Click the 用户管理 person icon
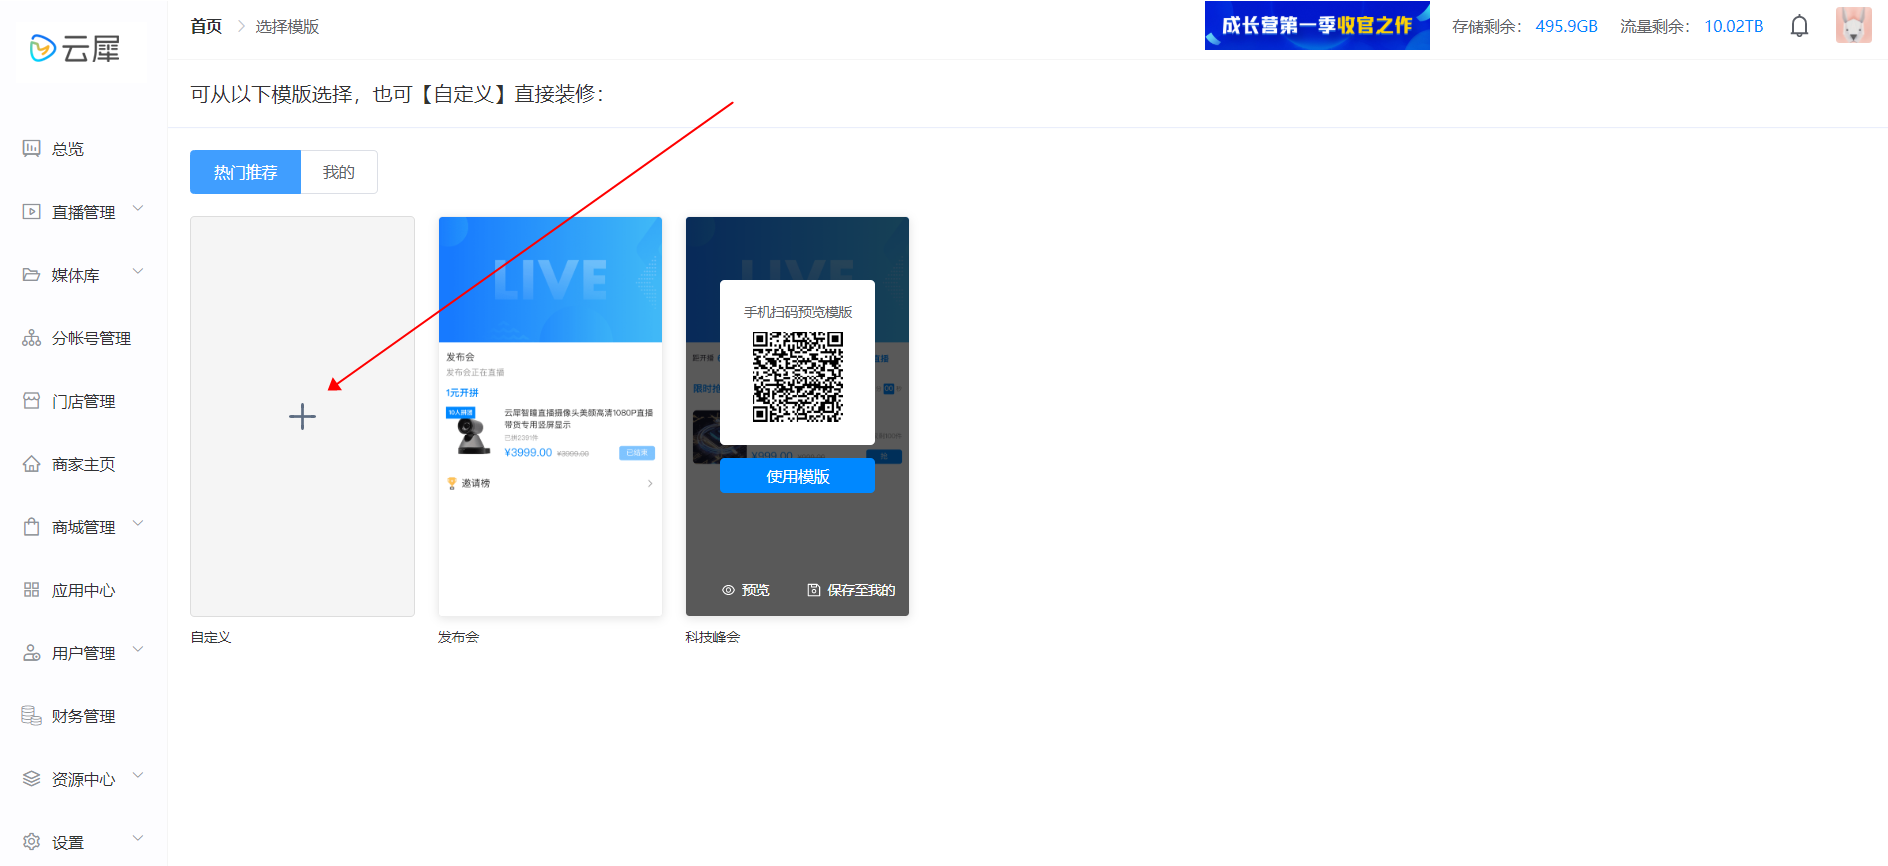 tap(32, 653)
